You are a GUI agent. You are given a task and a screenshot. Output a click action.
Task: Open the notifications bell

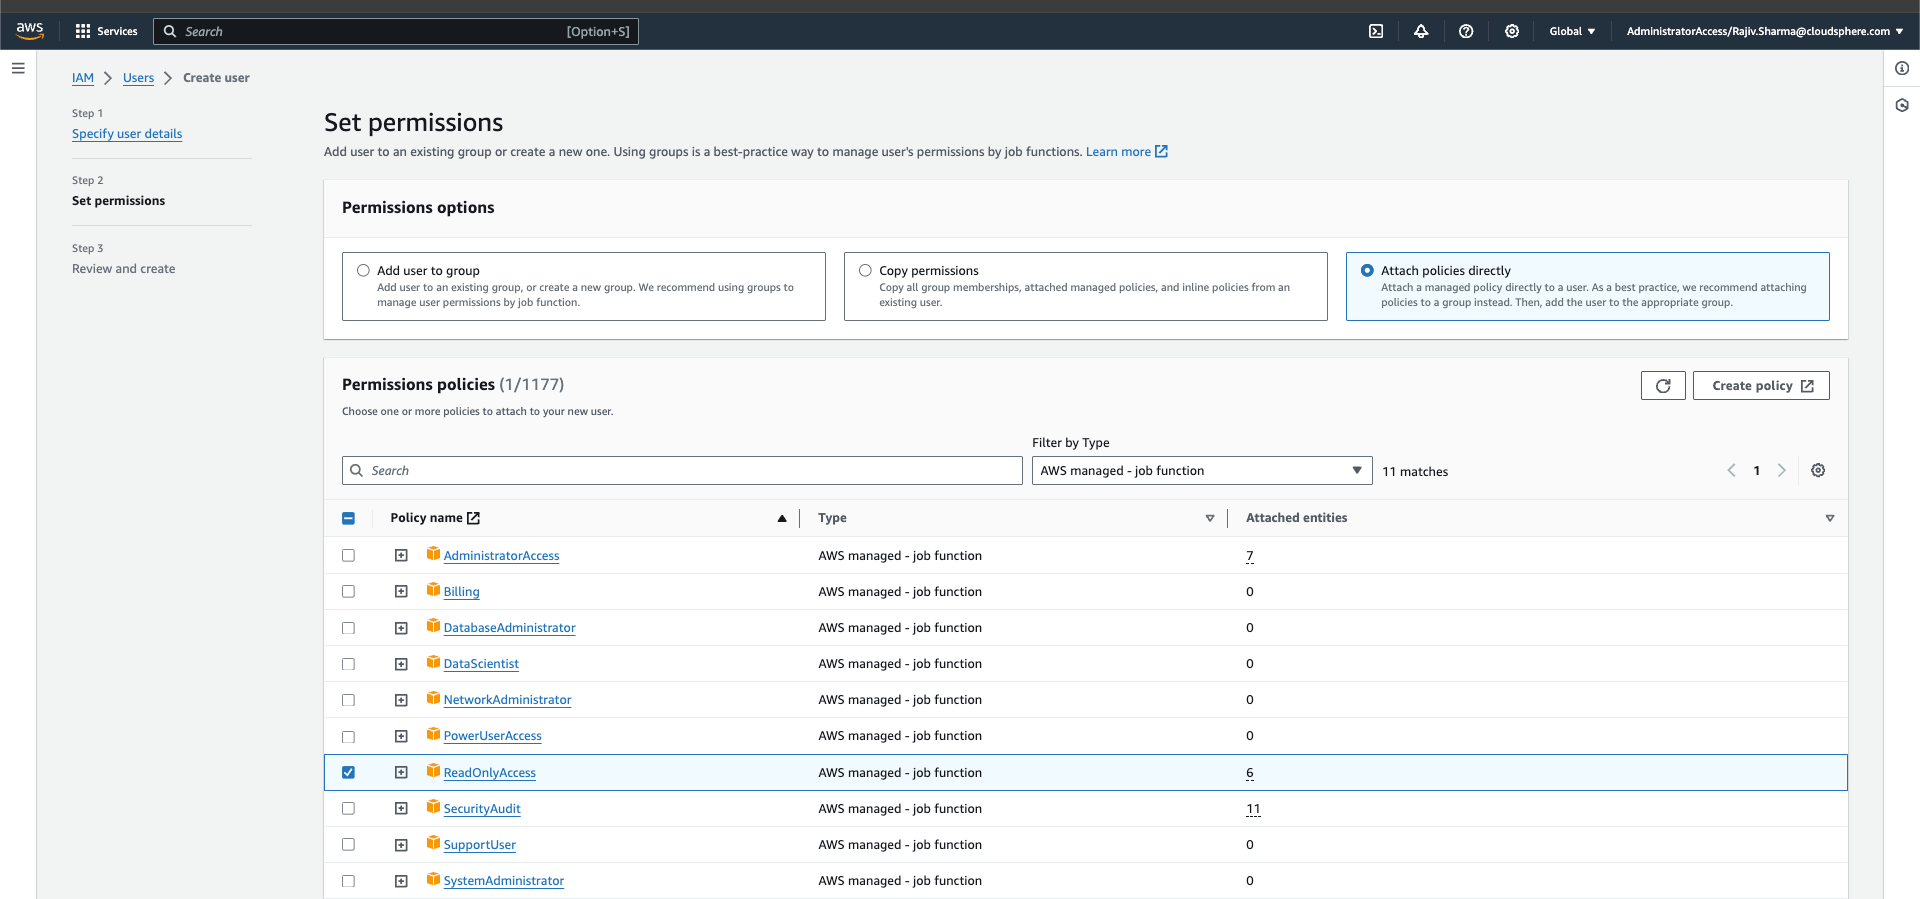tap(1421, 31)
